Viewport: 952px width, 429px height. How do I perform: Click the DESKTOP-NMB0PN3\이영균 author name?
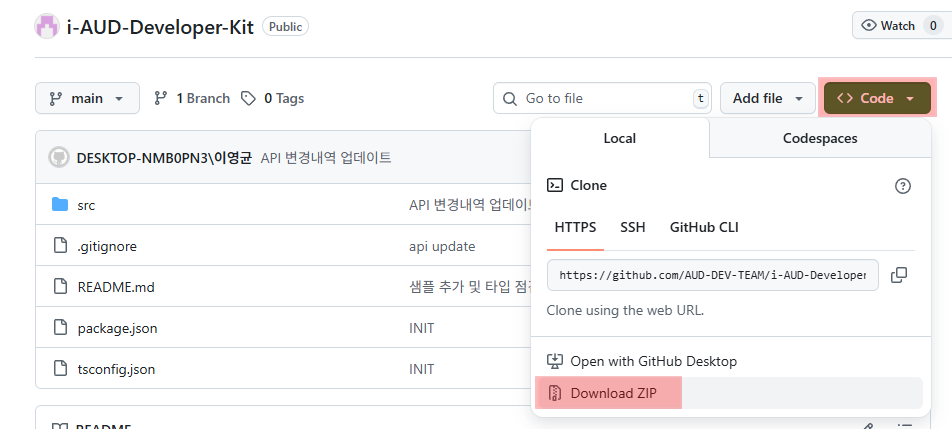[x=164, y=158]
